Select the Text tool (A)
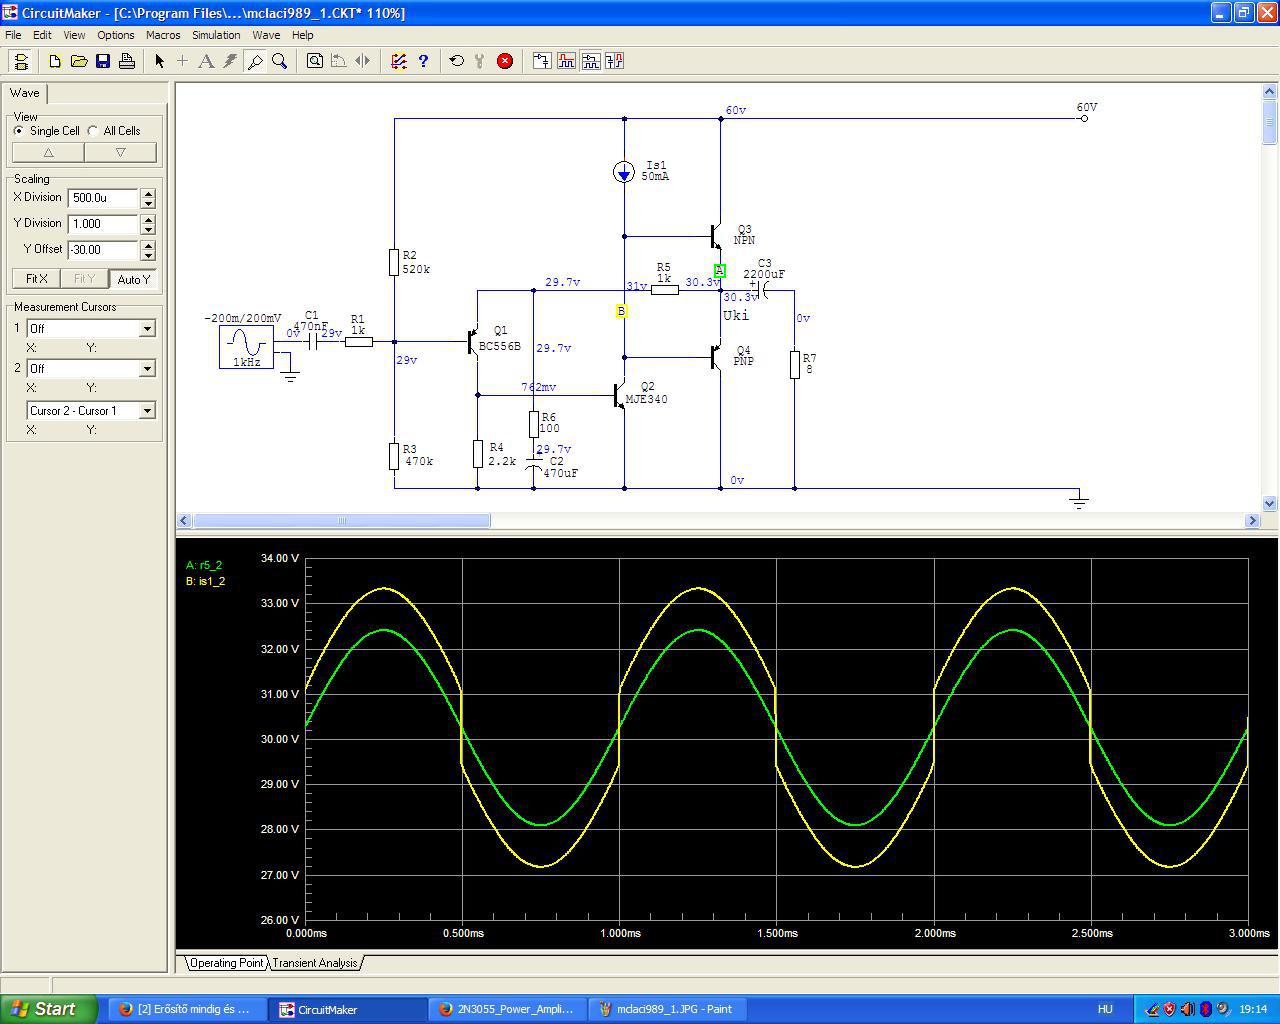This screenshot has width=1280, height=1024. pyautogui.click(x=206, y=61)
